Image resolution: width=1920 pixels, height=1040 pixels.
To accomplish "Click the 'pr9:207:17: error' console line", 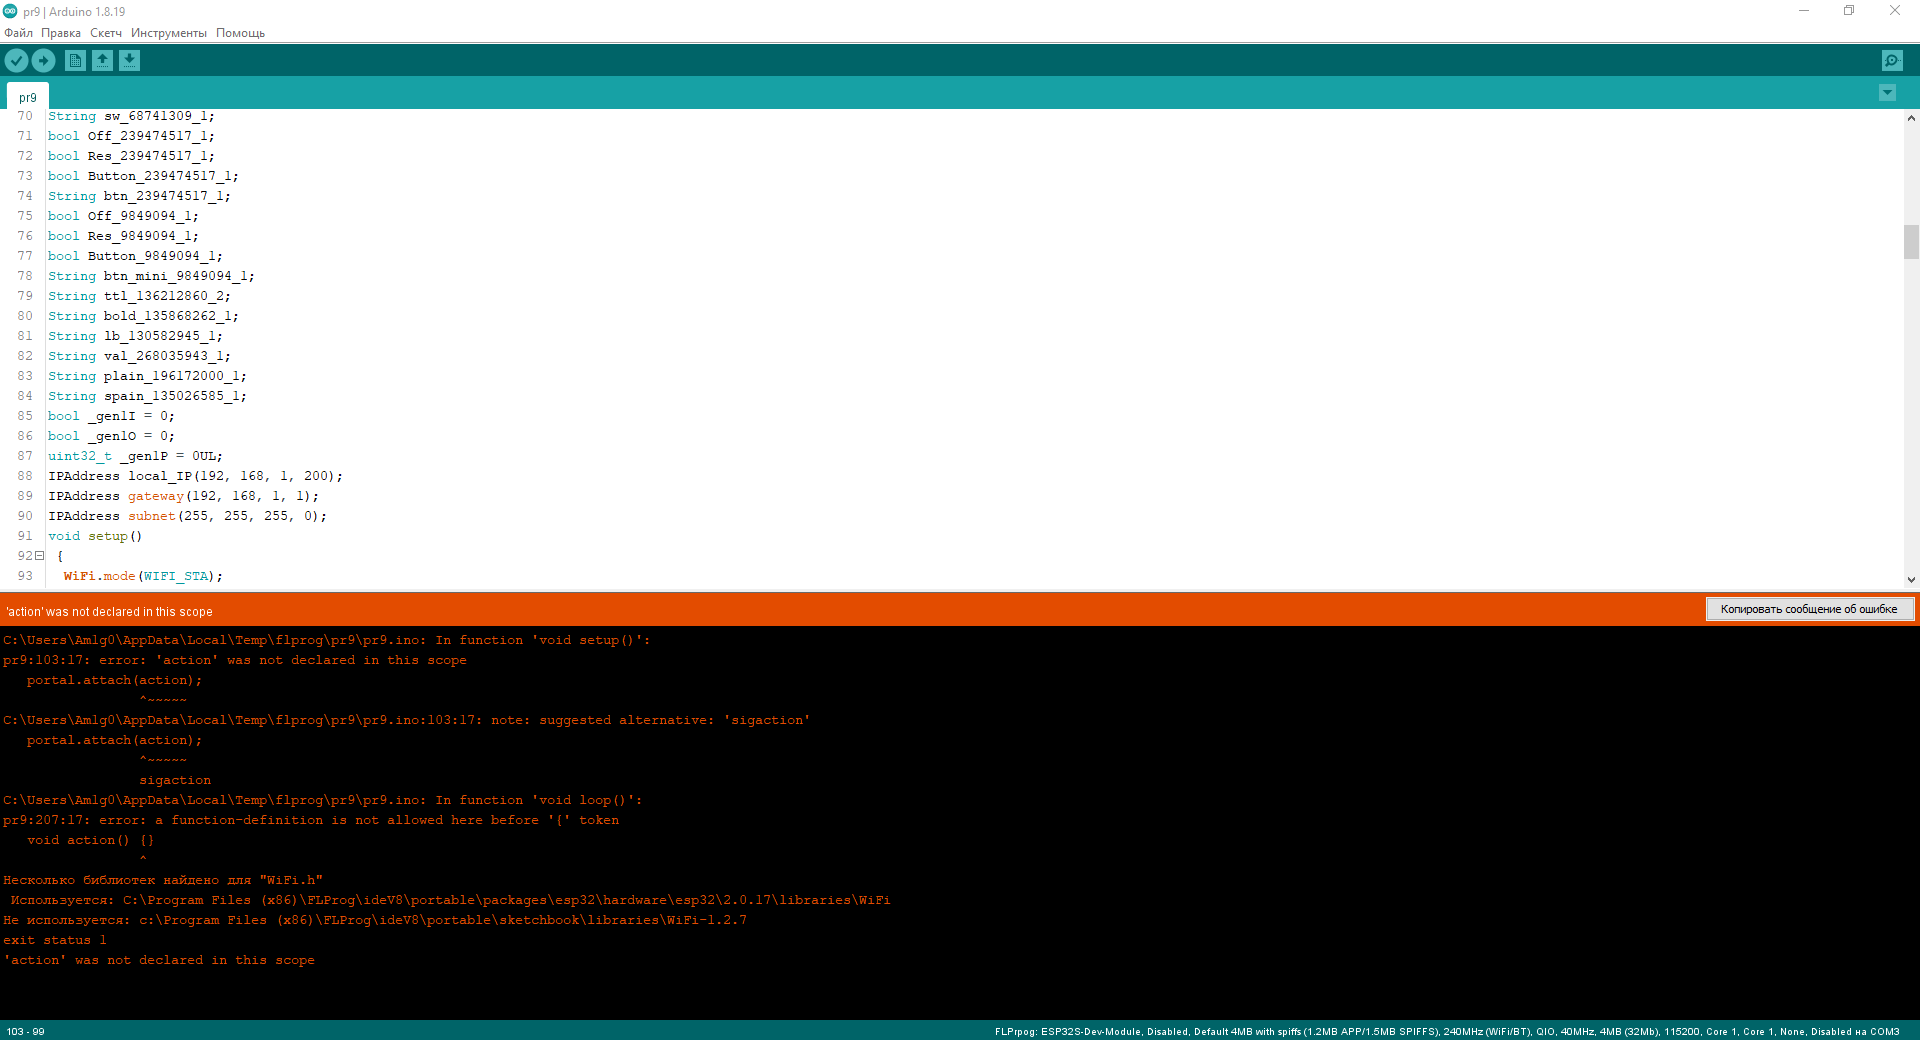I will [311, 820].
